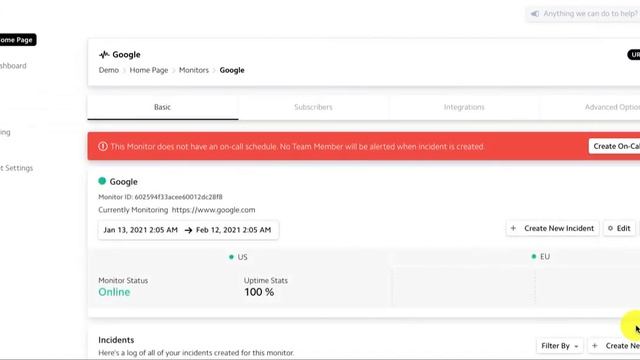Click the Jan 13, 2021 2:05 AM start date
The width and height of the screenshot is (640, 360).
pyautogui.click(x=141, y=230)
